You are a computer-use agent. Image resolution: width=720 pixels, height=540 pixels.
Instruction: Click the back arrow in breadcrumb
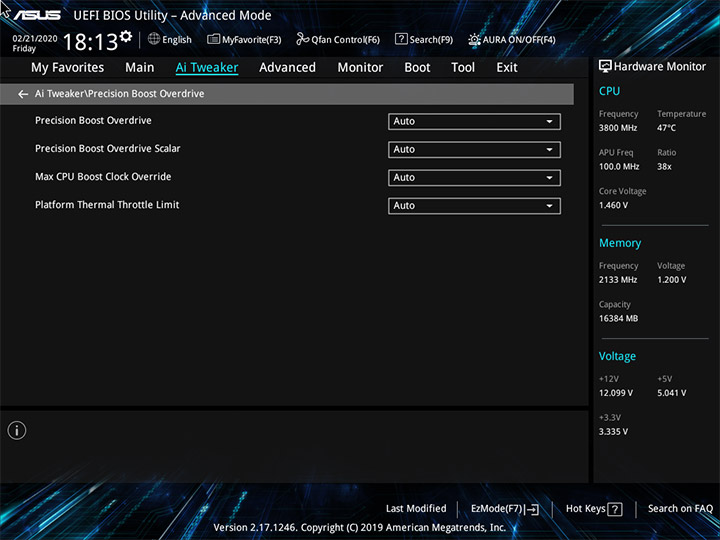click(22, 94)
